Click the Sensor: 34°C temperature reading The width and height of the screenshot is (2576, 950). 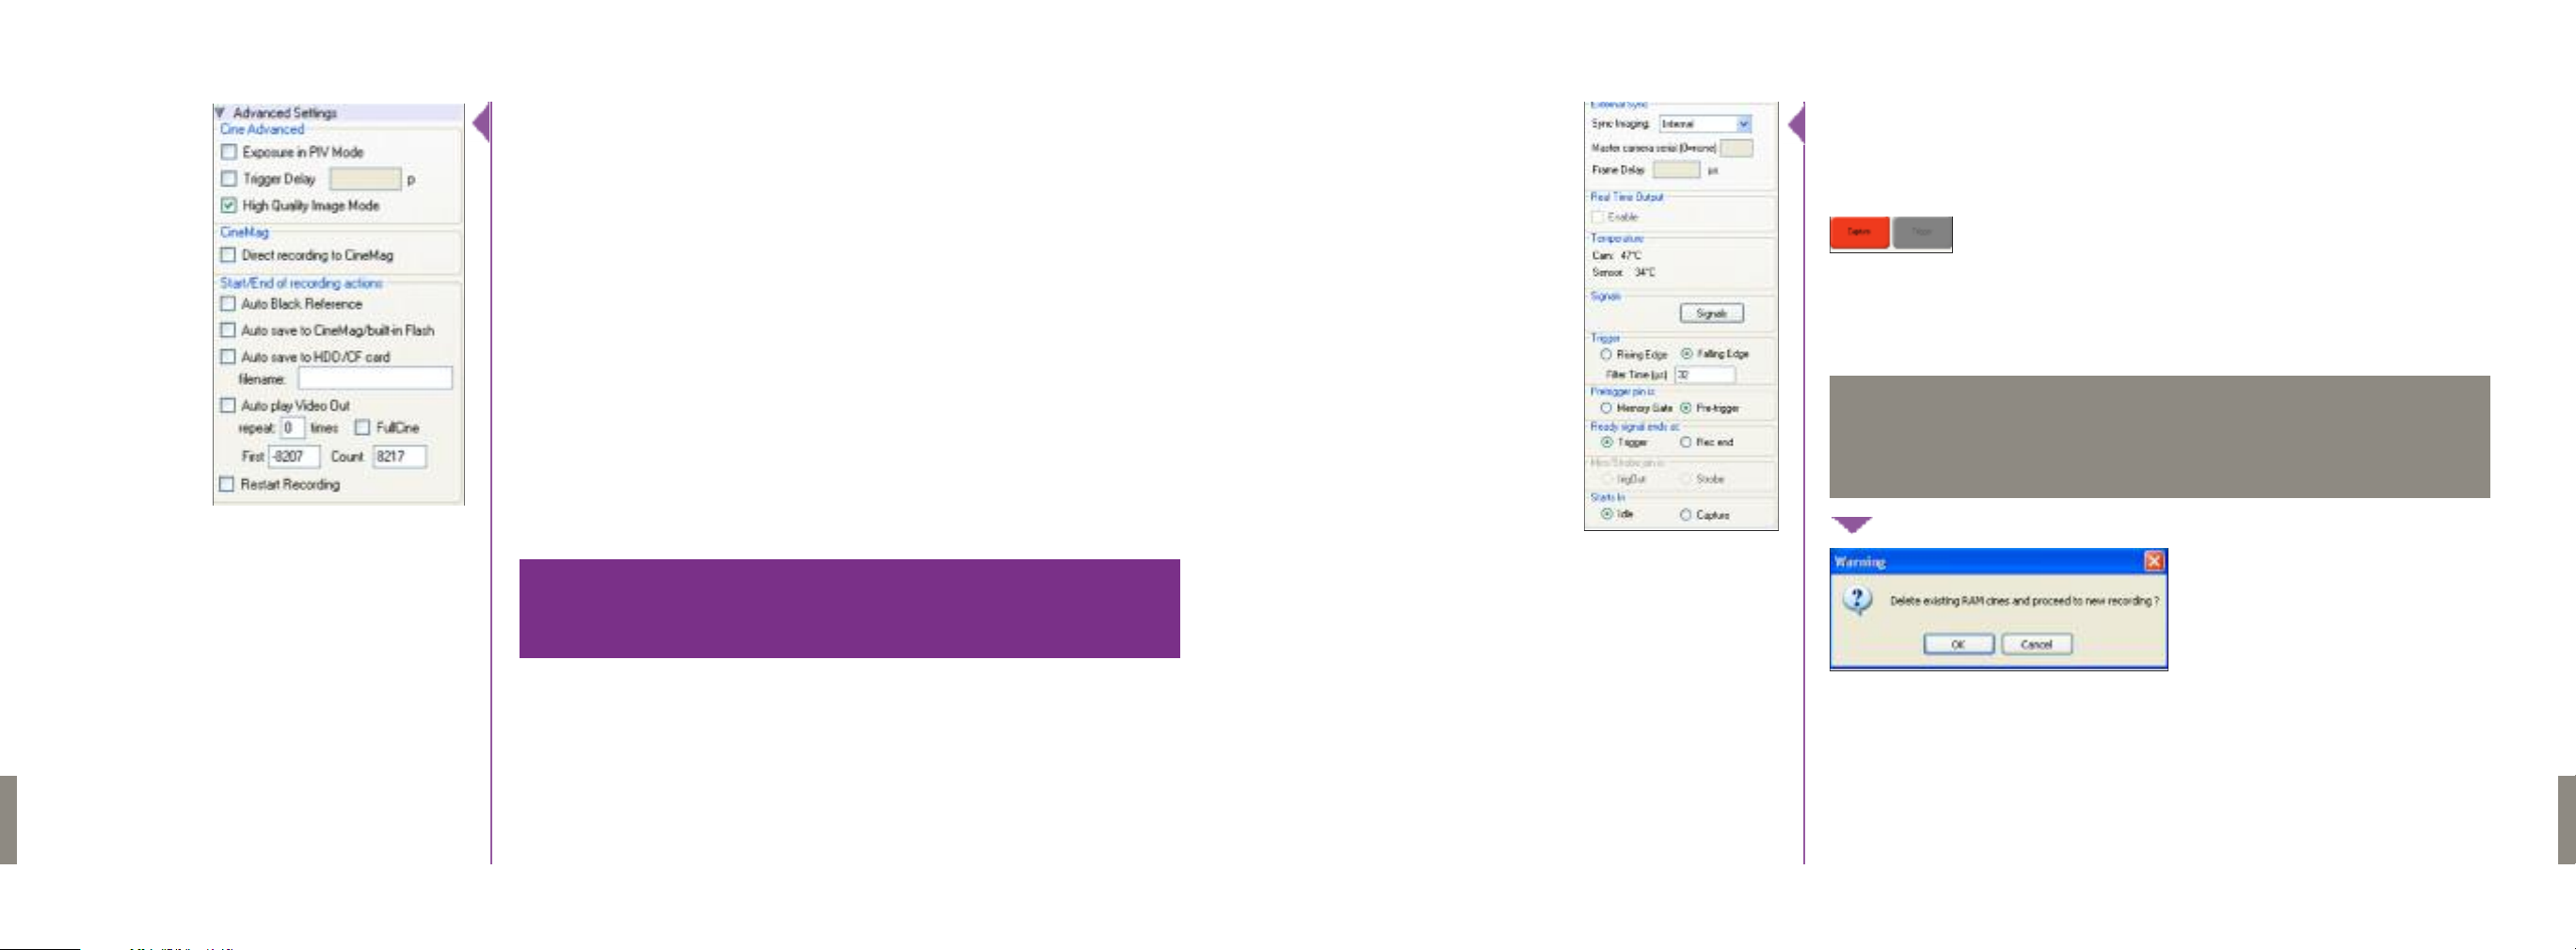[x=1624, y=273]
